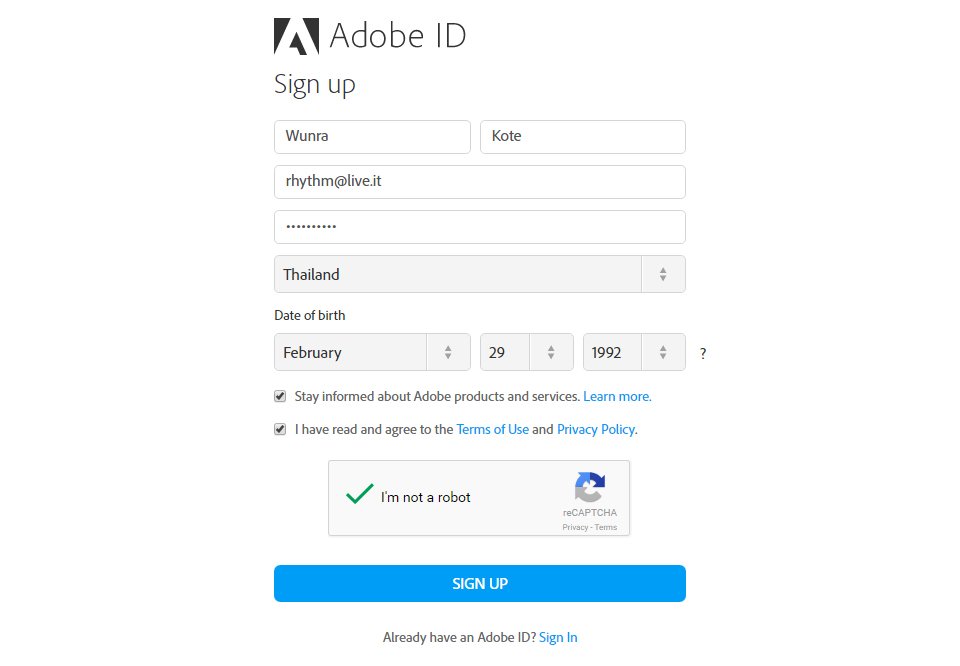Open the Privacy Policy link
960x666 pixels.
[596, 429]
